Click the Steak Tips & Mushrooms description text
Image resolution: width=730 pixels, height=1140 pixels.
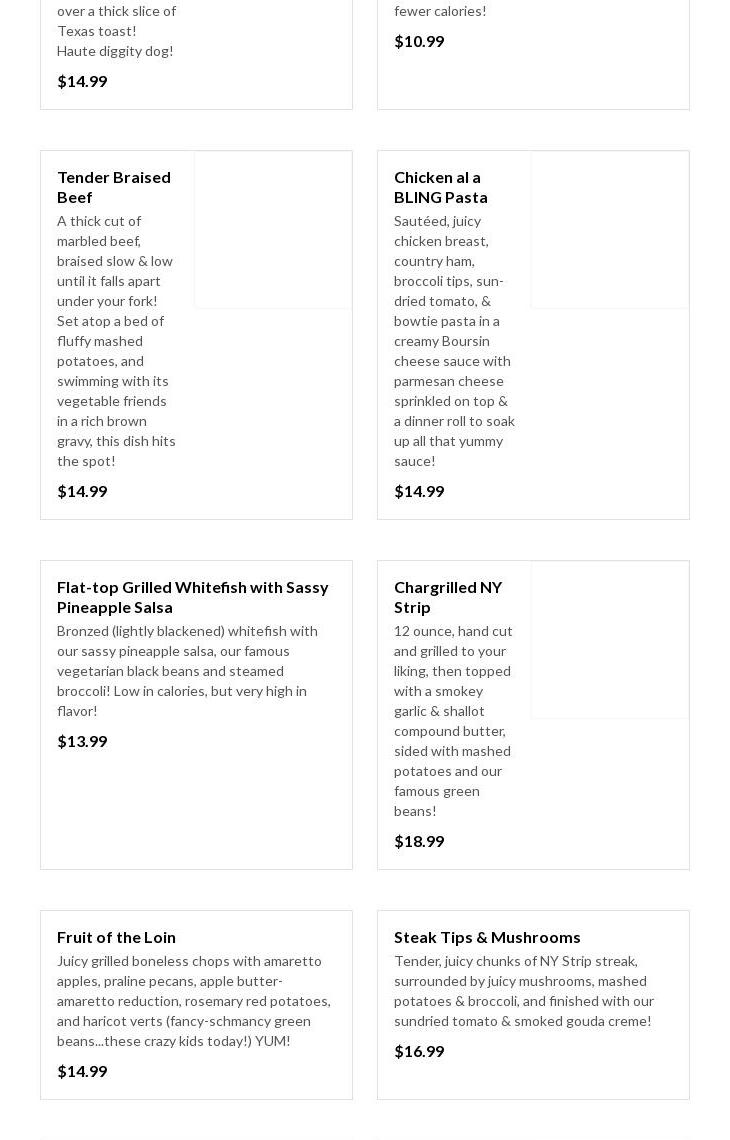tap(523, 990)
